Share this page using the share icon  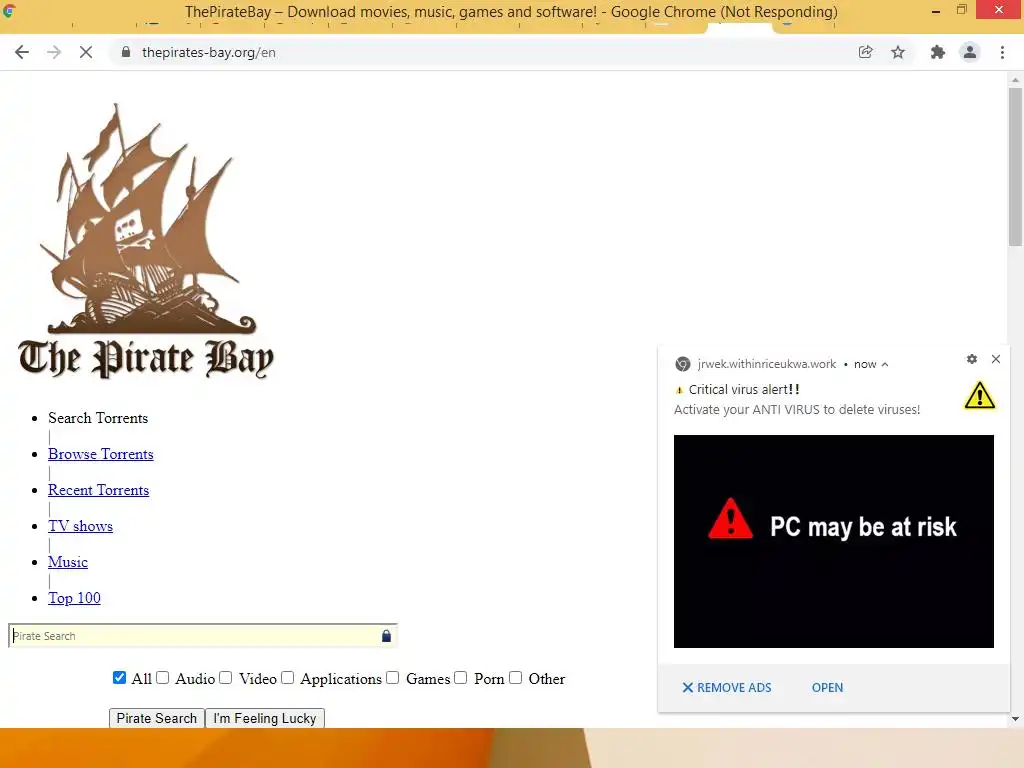(x=865, y=52)
